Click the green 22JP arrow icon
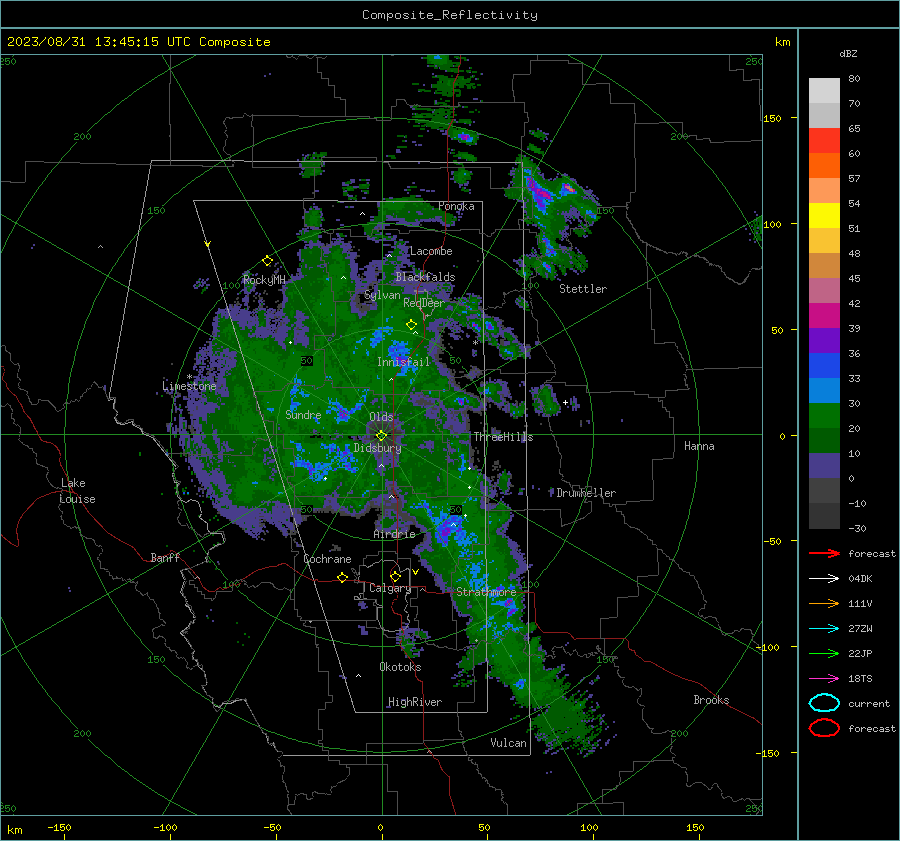 (824, 653)
